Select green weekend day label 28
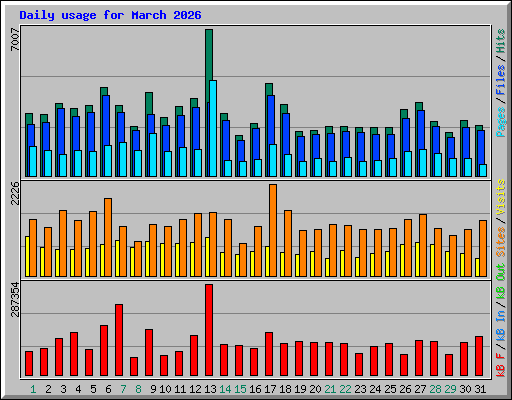Screen dimensions: 512x400 click(435, 389)
